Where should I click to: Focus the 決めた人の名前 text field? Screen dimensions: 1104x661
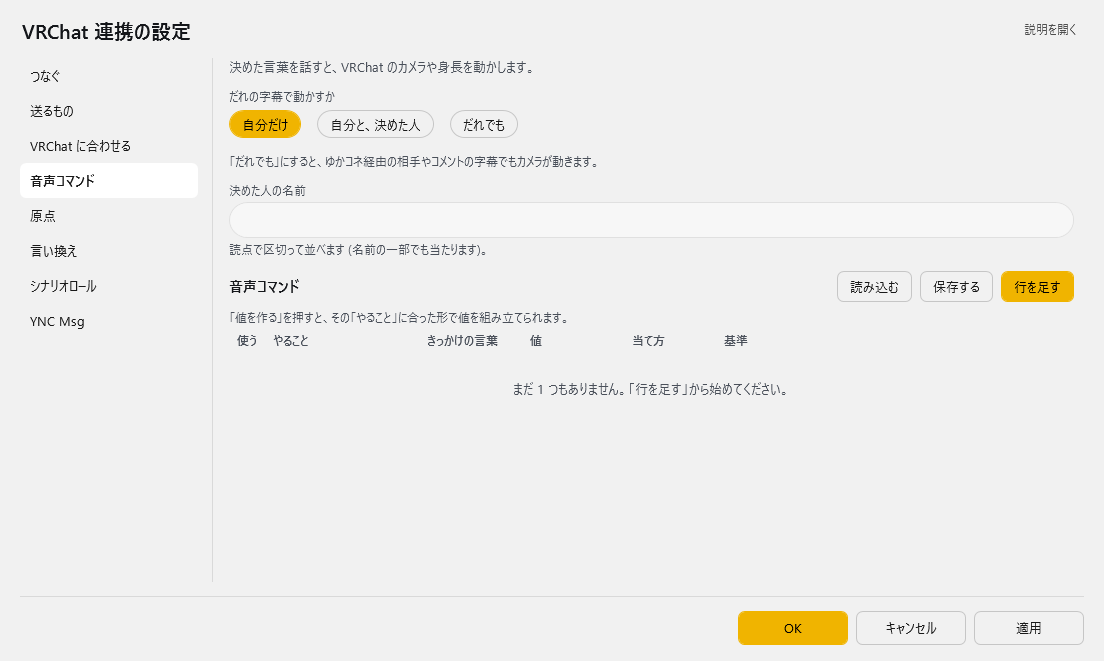click(651, 220)
